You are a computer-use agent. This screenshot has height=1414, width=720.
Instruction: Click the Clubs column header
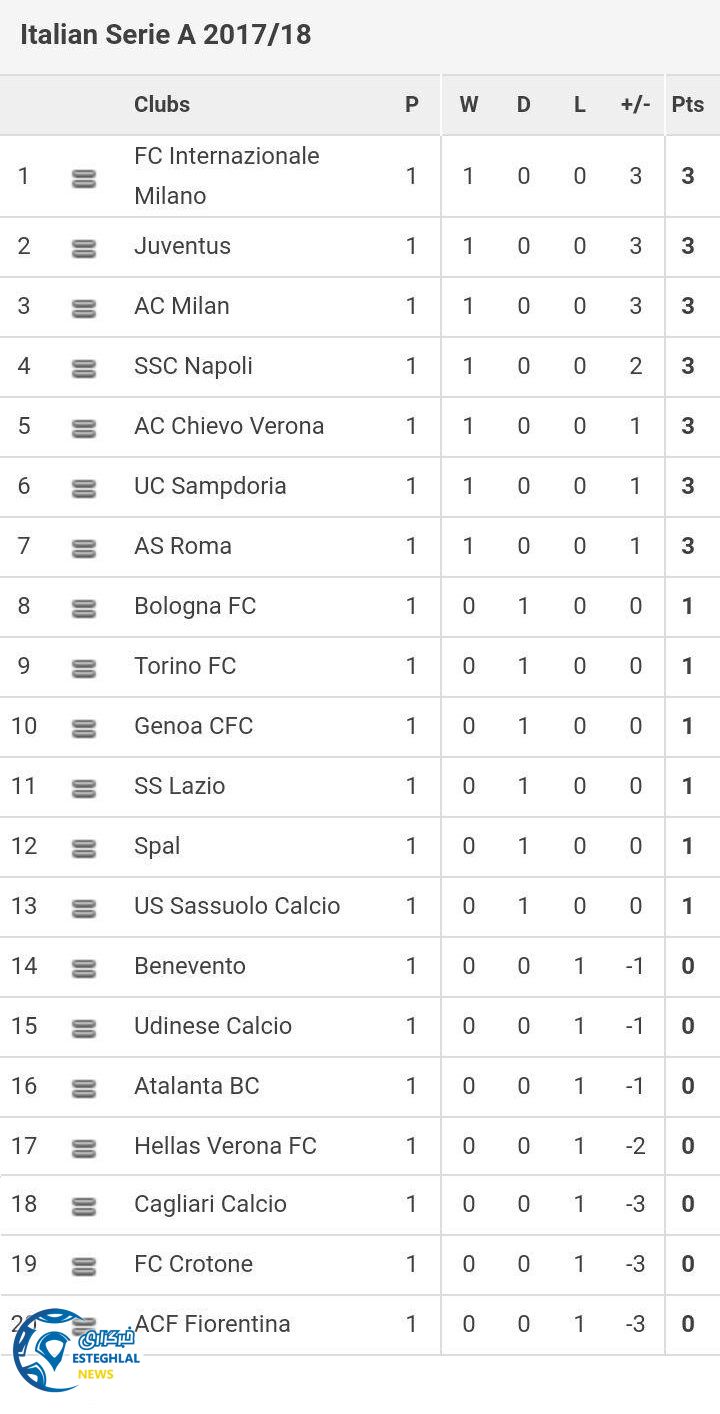pyautogui.click(x=162, y=104)
